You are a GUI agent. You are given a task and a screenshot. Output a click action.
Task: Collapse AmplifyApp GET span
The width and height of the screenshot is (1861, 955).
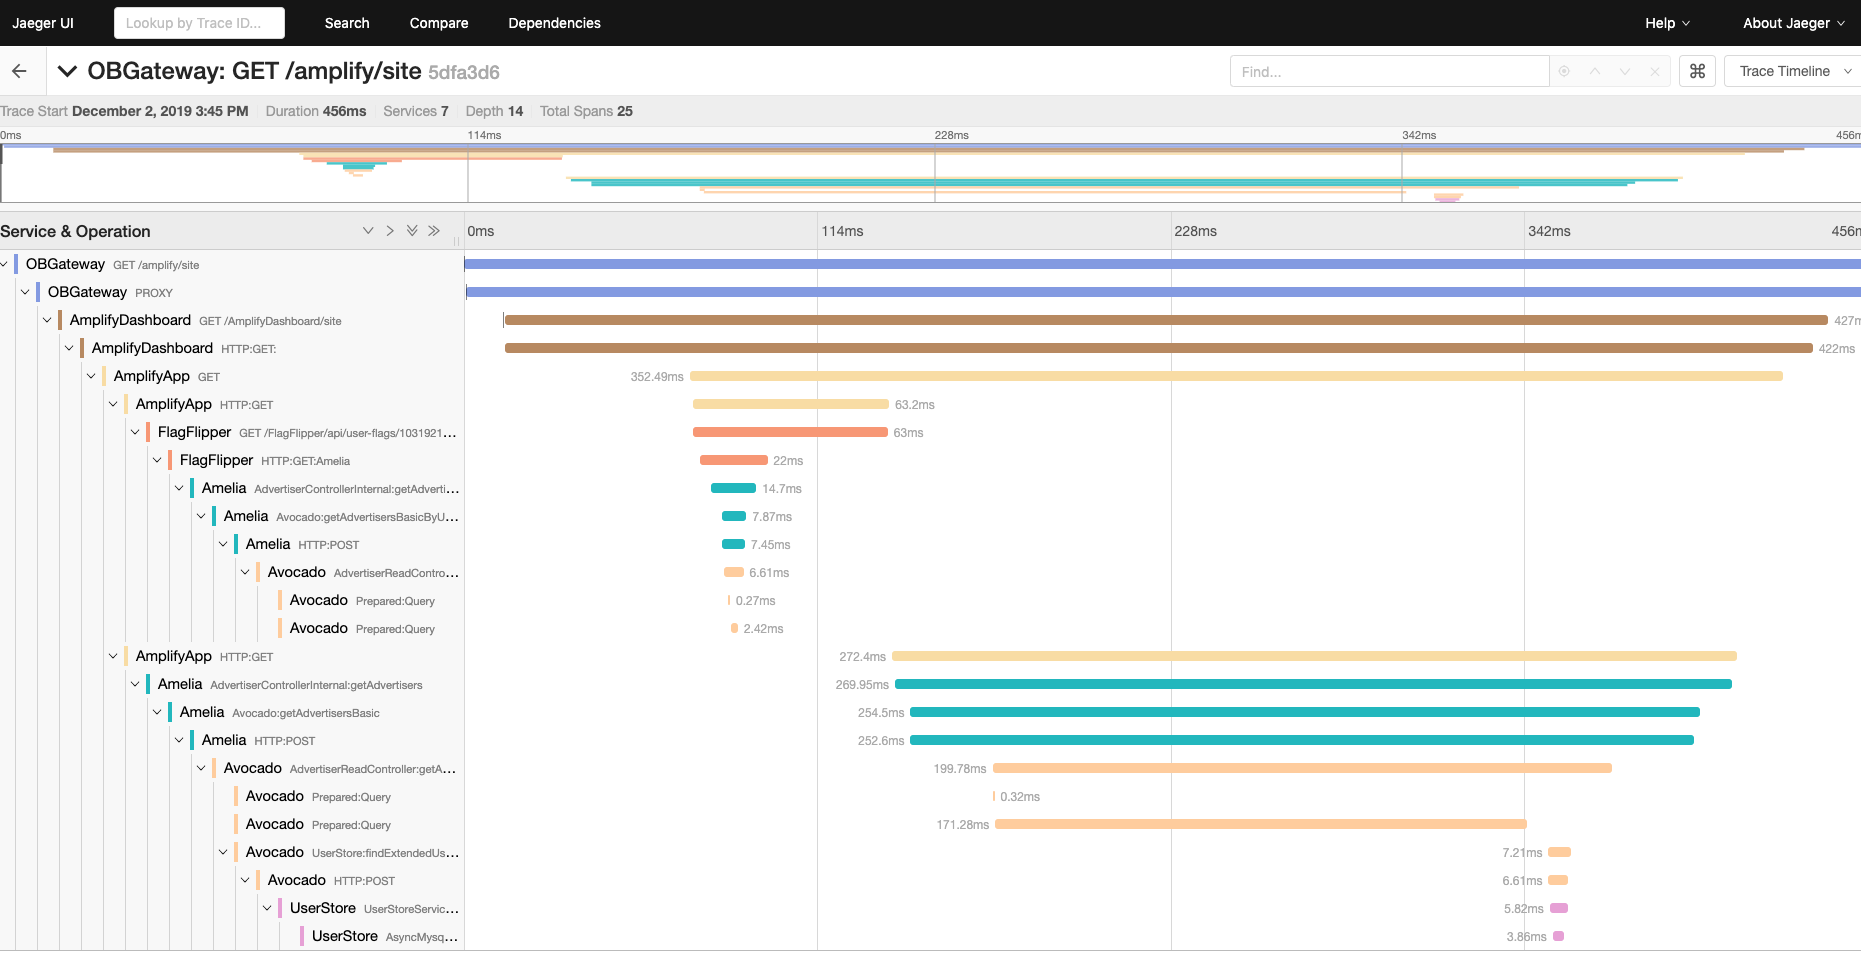(91, 376)
